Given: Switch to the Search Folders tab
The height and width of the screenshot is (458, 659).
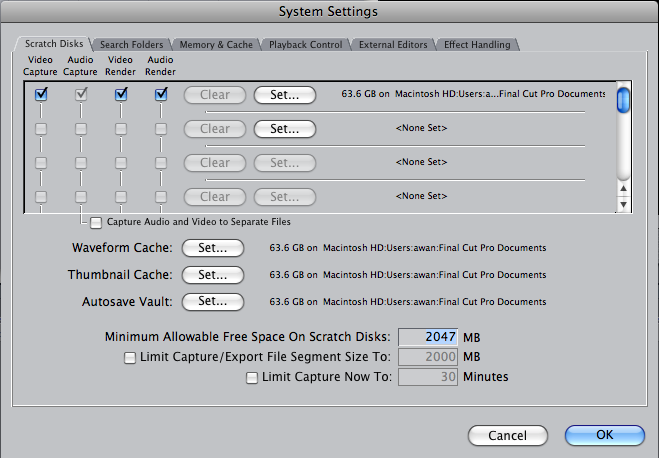Looking at the screenshot, I should (x=132, y=45).
